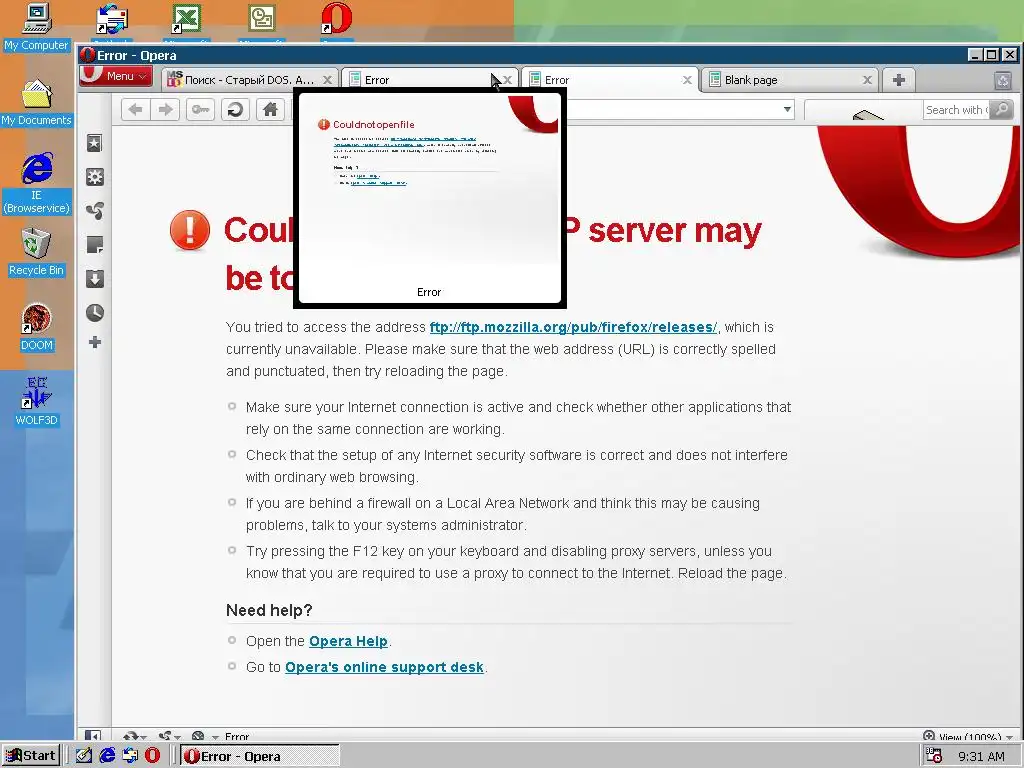Close the Поиск - Старый DOS tab
This screenshot has height=768, width=1024.
(328, 80)
